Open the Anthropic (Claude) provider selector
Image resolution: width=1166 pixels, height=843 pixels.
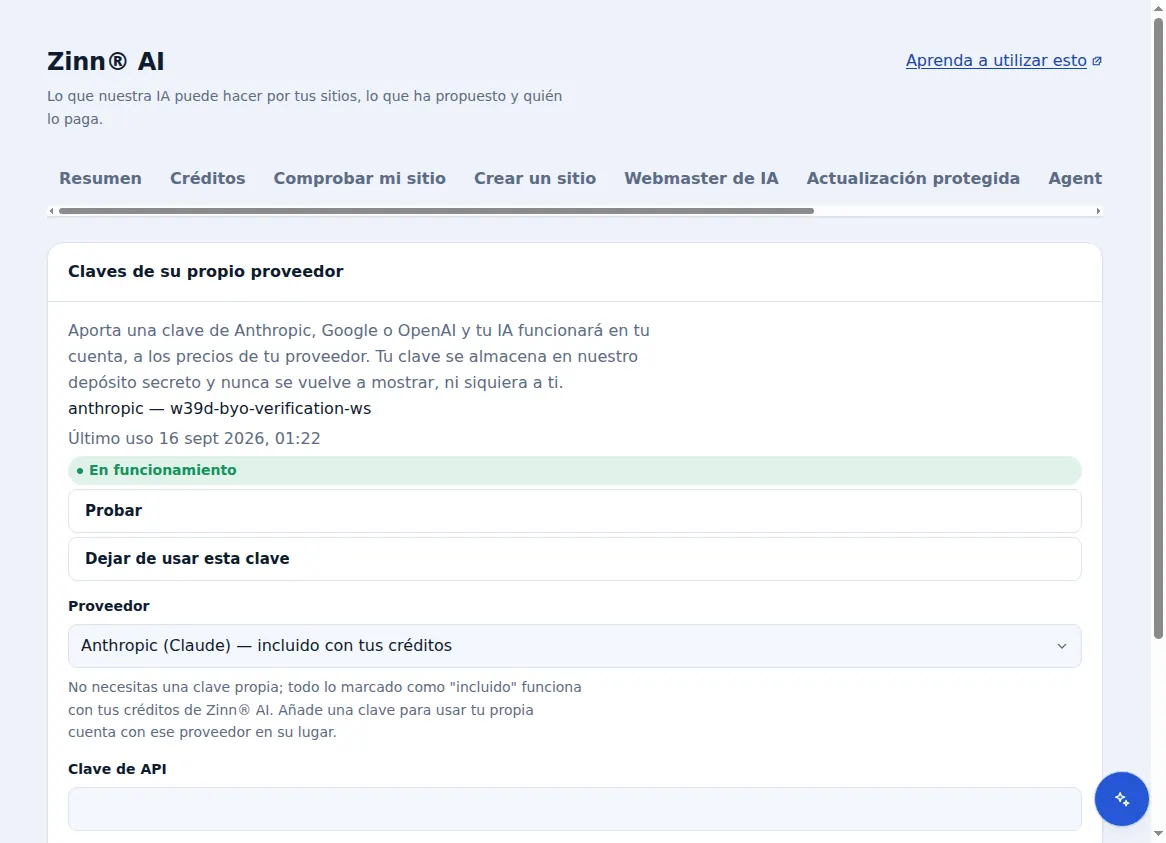click(x=574, y=646)
